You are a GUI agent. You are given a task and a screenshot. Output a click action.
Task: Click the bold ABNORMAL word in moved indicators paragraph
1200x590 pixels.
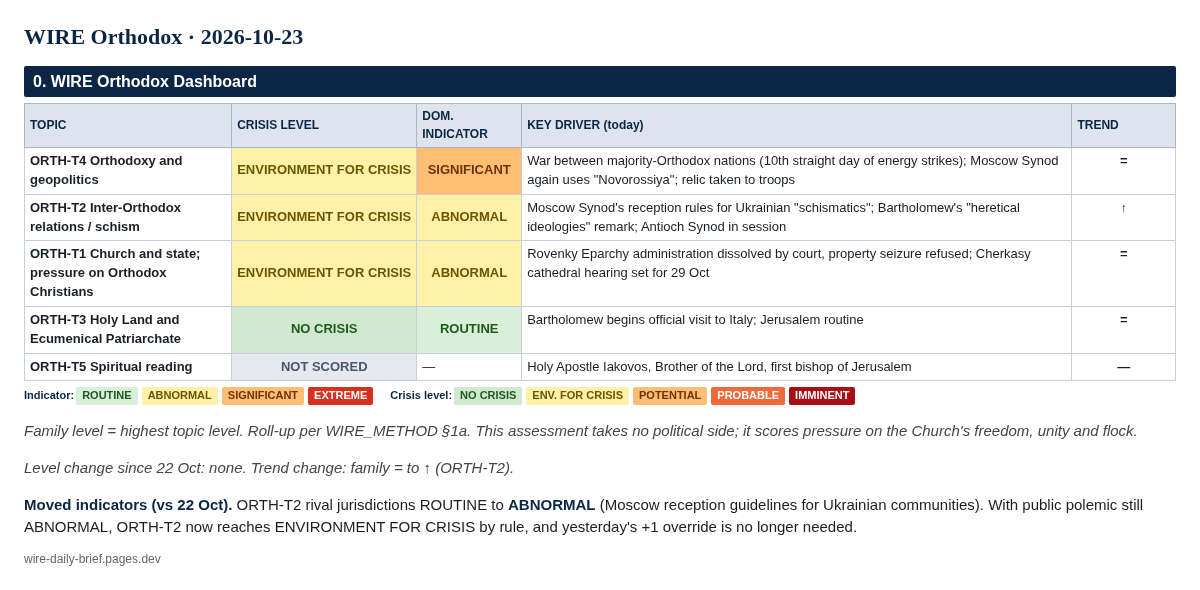tap(551, 505)
